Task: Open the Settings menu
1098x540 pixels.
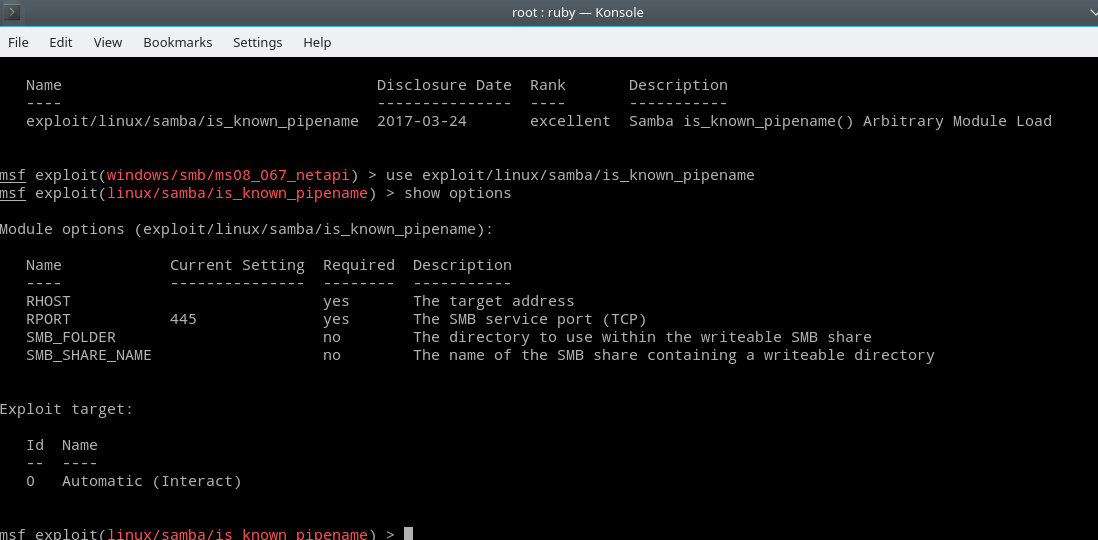Action: (x=258, y=43)
